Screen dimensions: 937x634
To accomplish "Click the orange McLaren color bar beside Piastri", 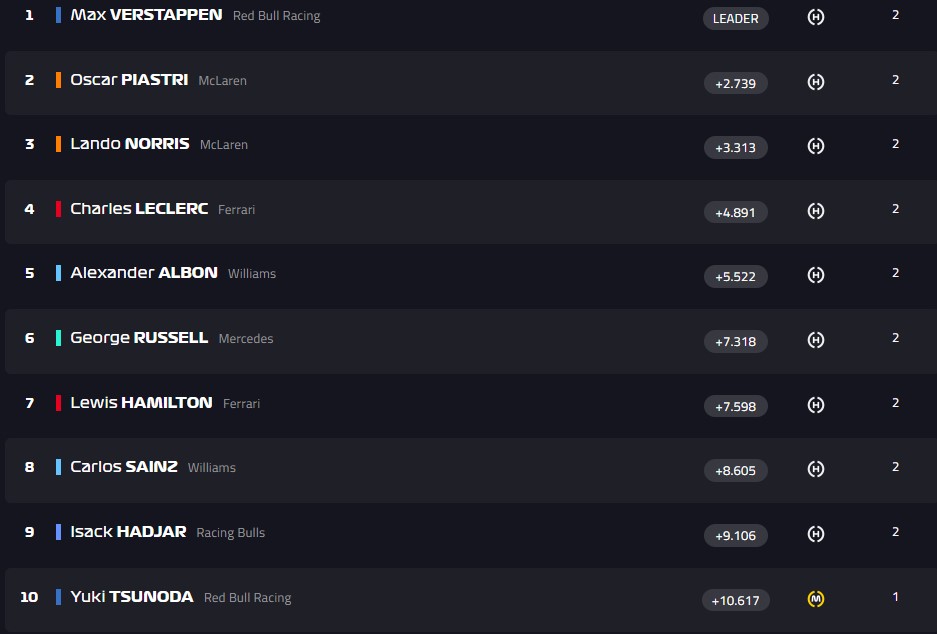I will (x=59, y=80).
